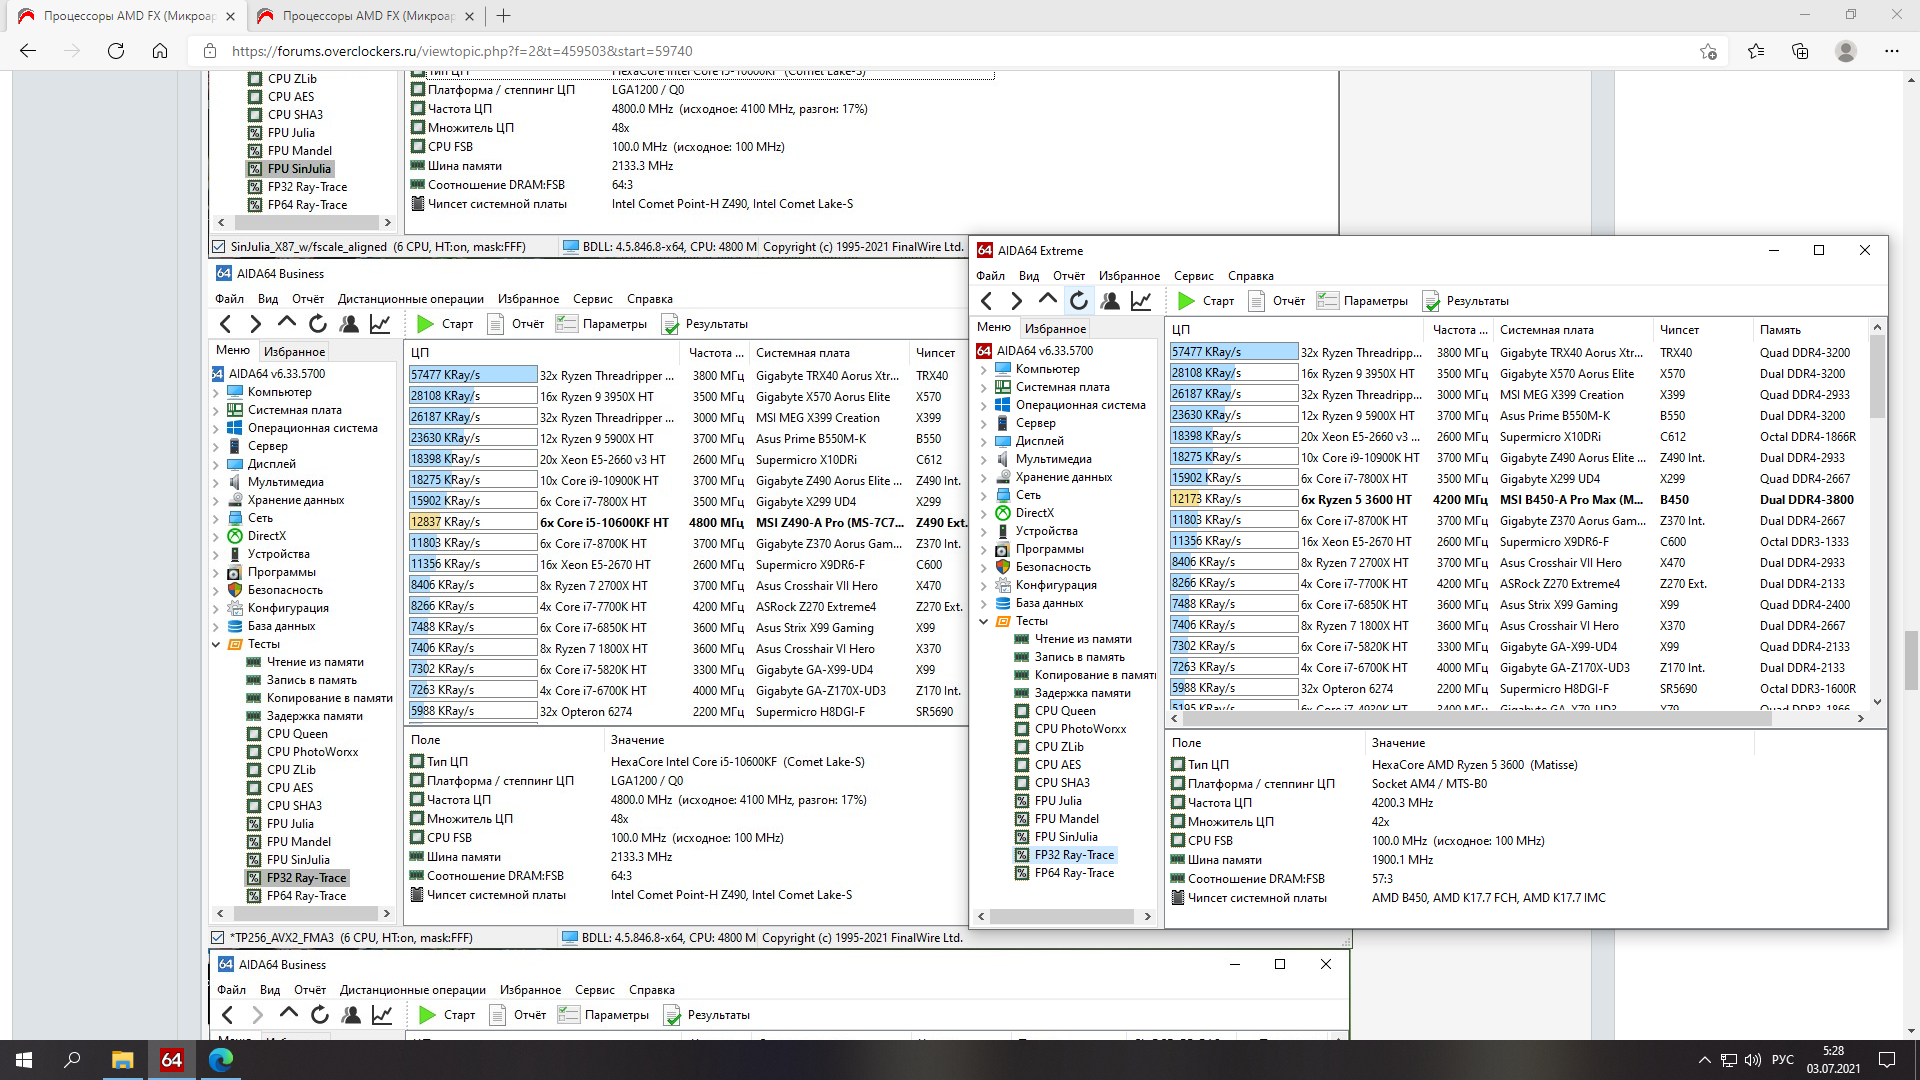Open AIDA64 from the Windows taskbar

(171, 1059)
